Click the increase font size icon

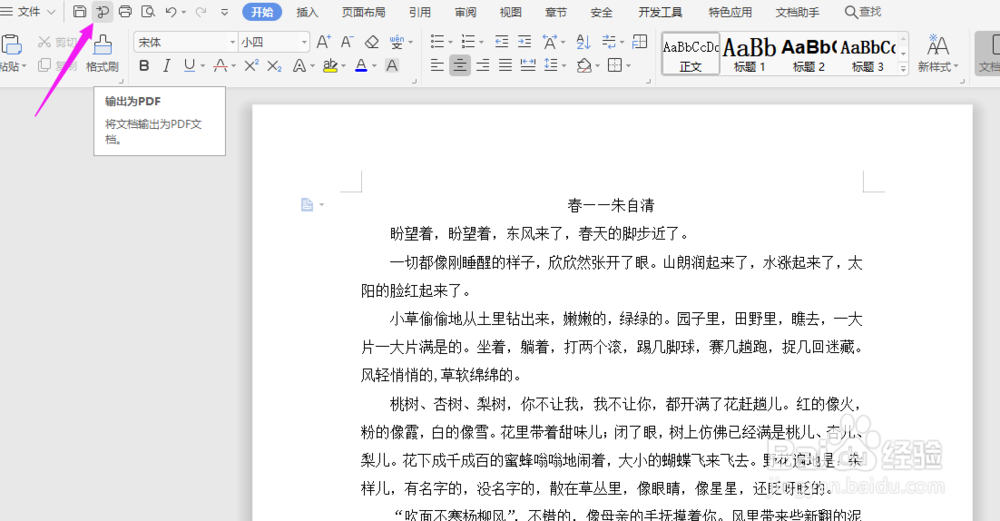[323, 42]
